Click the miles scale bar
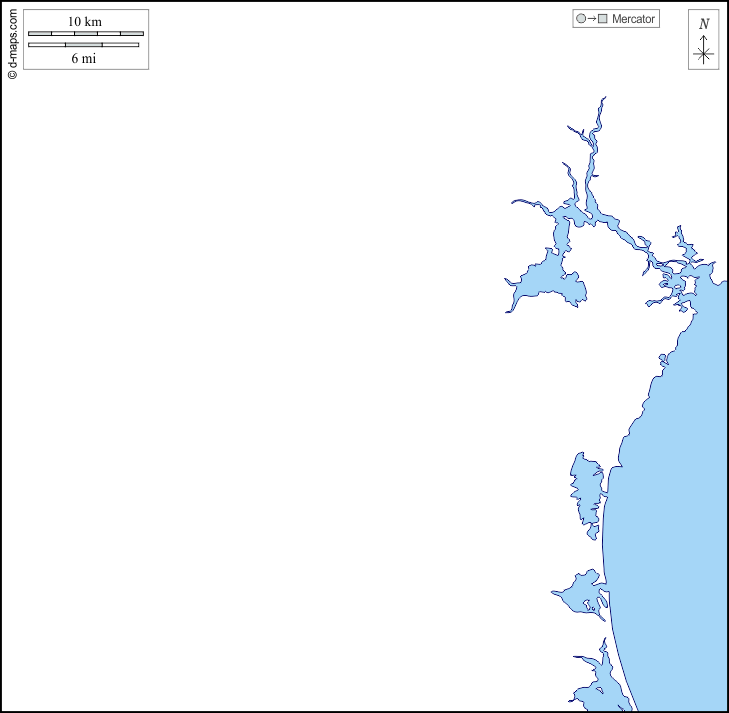The height and width of the screenshot is (713, 729). [x=84, y=45]
